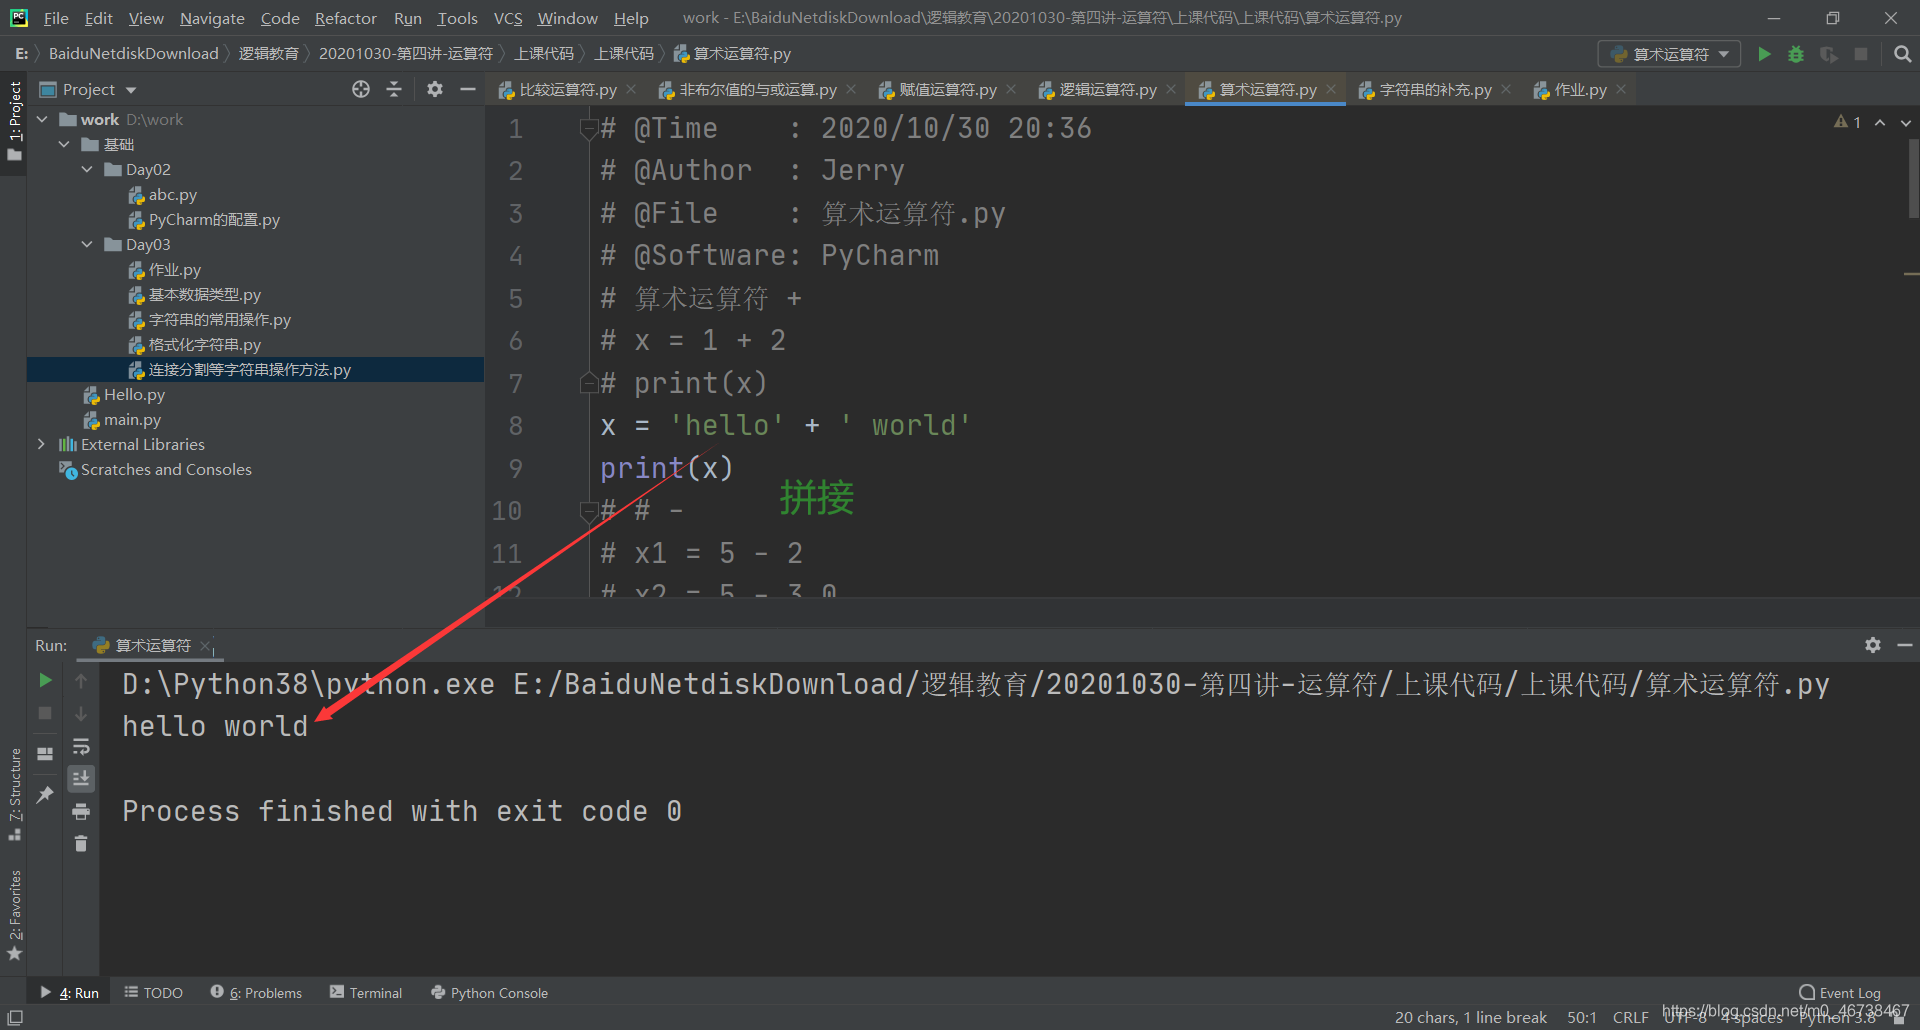
Task: Collapse the work root folder
Action: [x=42, y=119]
